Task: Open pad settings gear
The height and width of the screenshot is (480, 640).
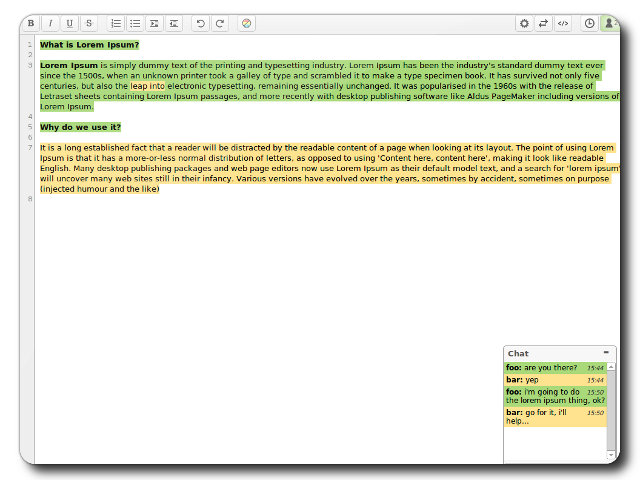Action: pyautogui.click(x=524, y=23)
